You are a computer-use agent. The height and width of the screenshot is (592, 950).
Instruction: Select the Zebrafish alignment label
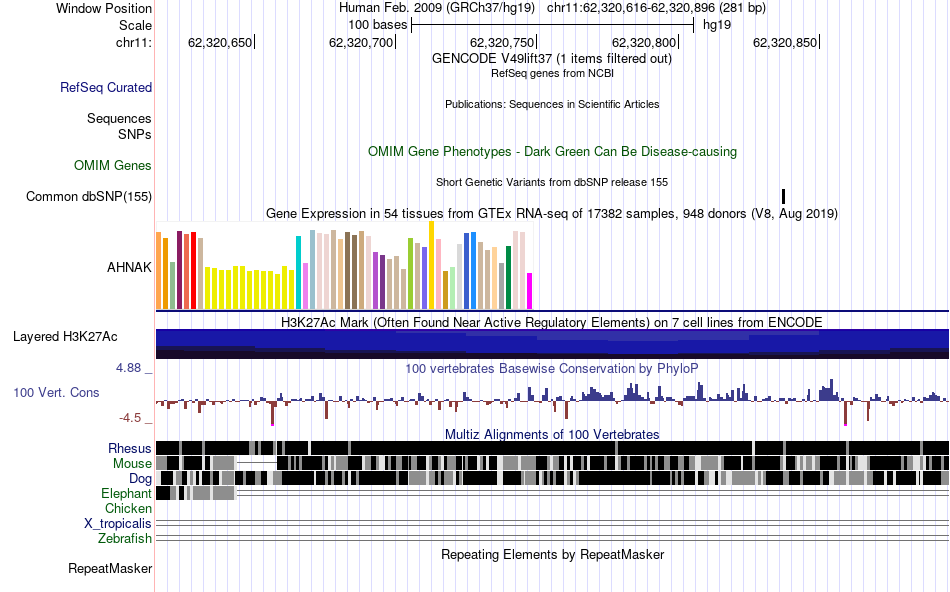(125, 538)
